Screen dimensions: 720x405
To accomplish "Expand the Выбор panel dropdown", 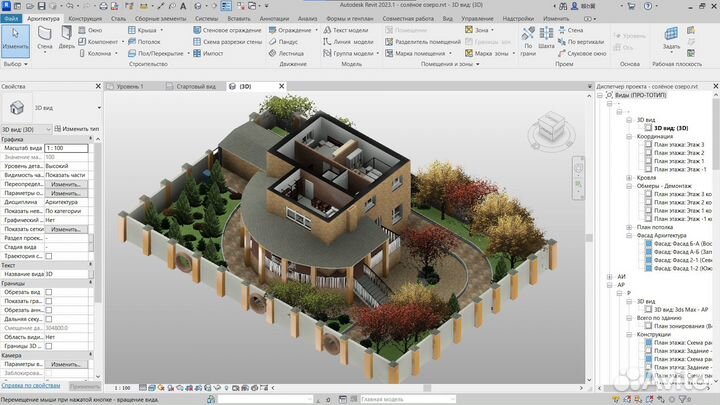I will pos(16,64).
